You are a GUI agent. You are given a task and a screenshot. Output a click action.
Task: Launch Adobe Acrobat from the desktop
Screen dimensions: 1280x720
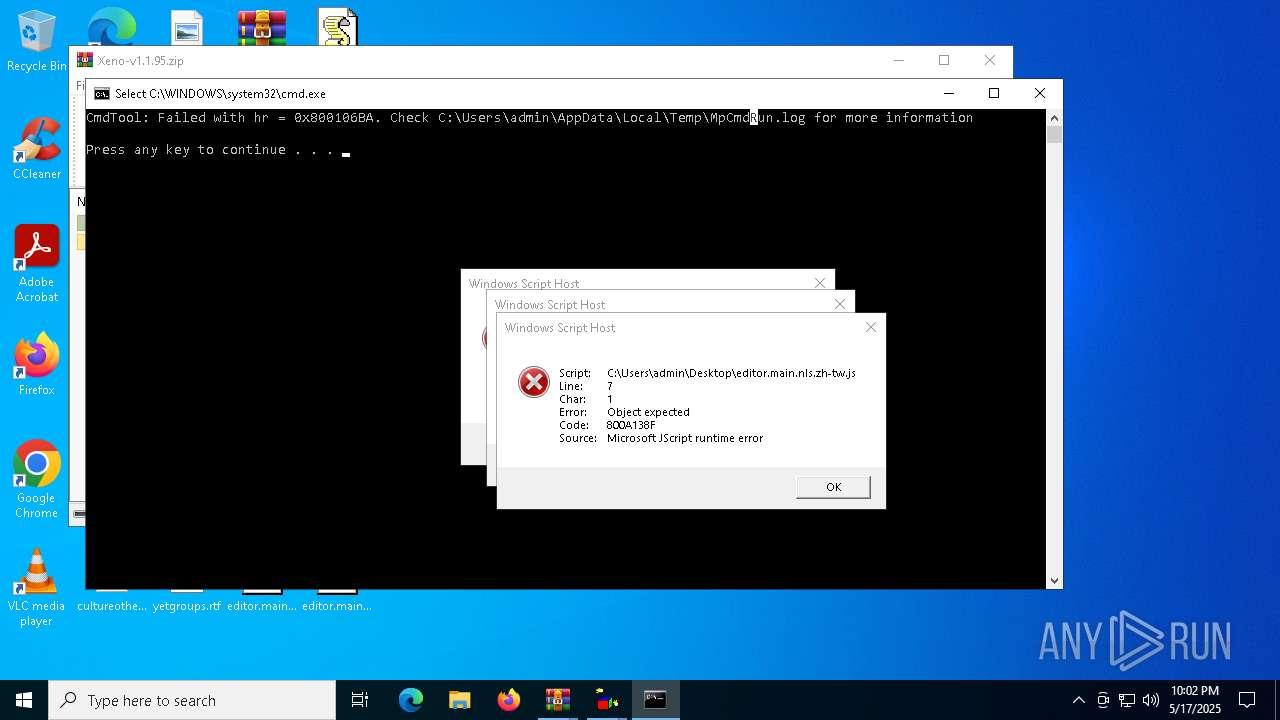(37, 263)
